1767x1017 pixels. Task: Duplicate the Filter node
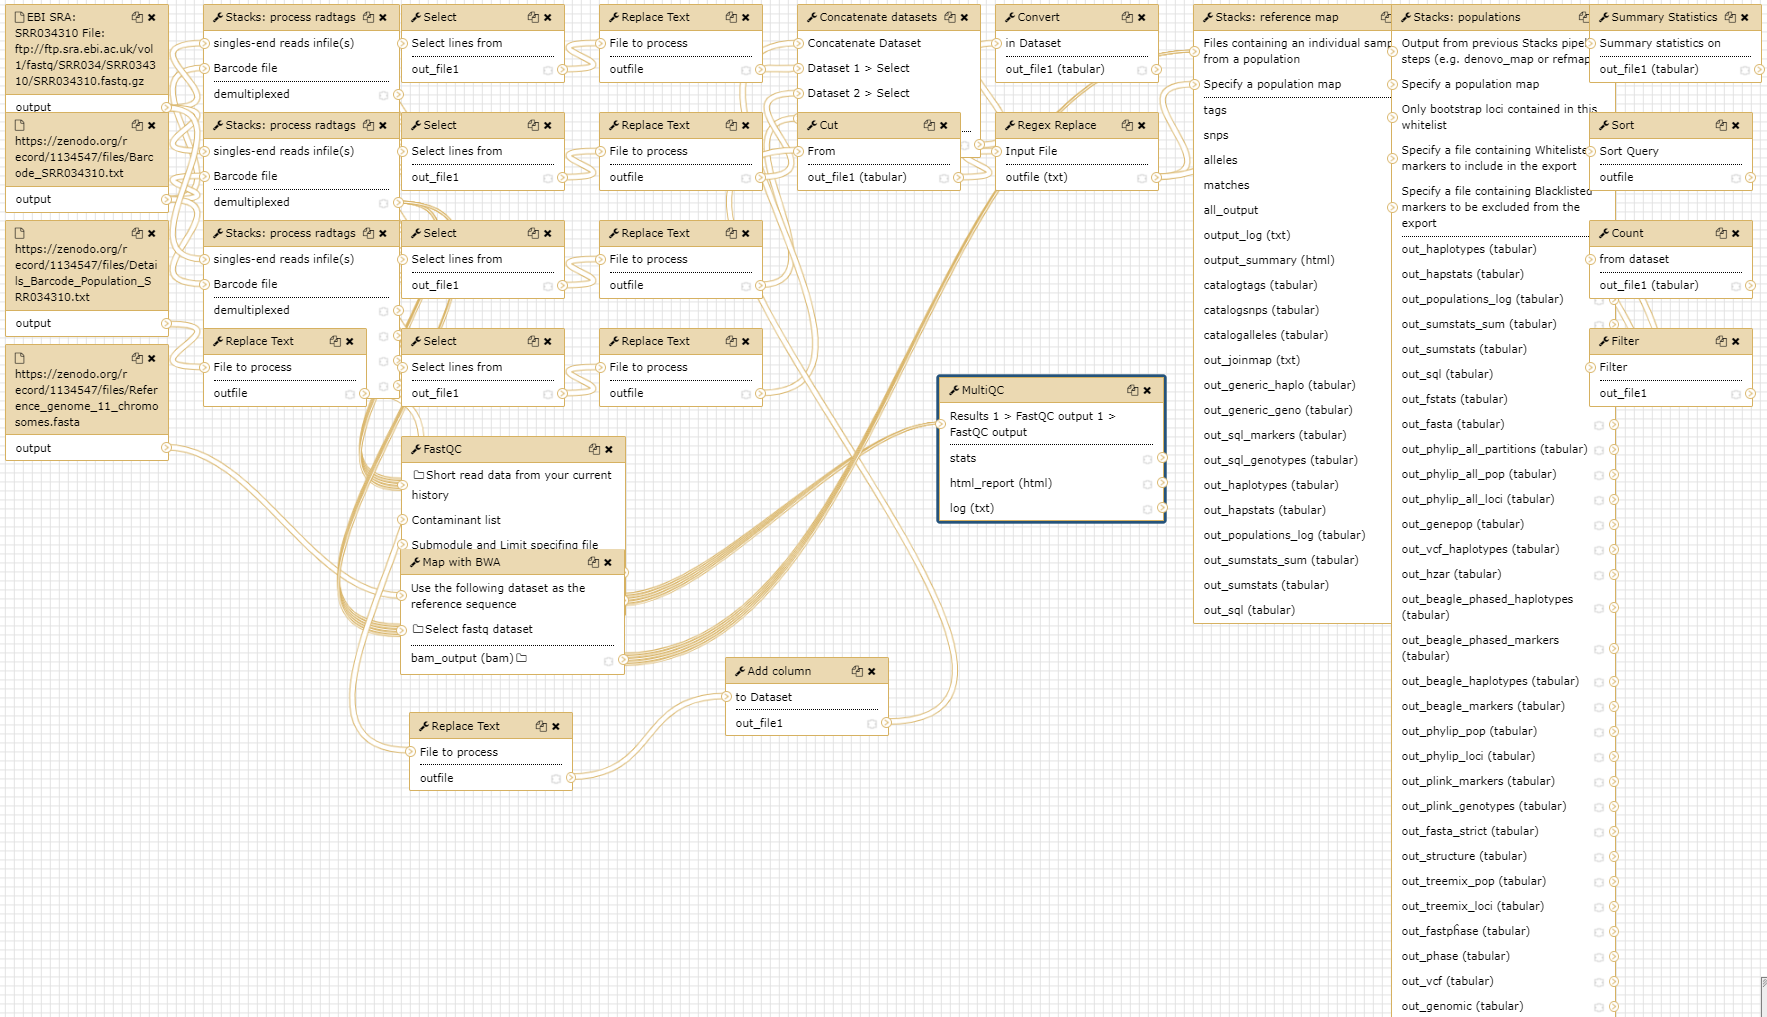tap(1721, 341)
